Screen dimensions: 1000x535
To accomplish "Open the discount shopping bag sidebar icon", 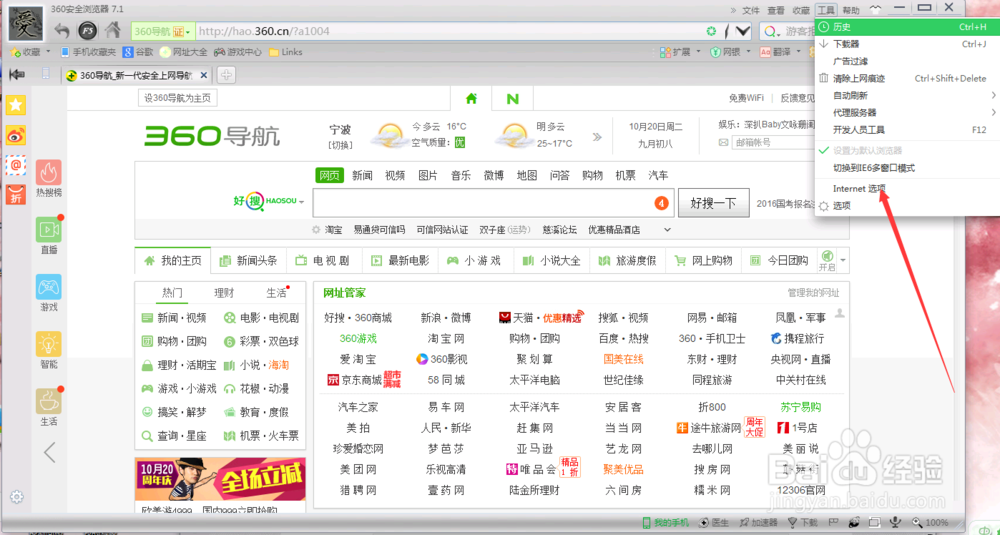I will pyautogui.click(x=16, y=194).
